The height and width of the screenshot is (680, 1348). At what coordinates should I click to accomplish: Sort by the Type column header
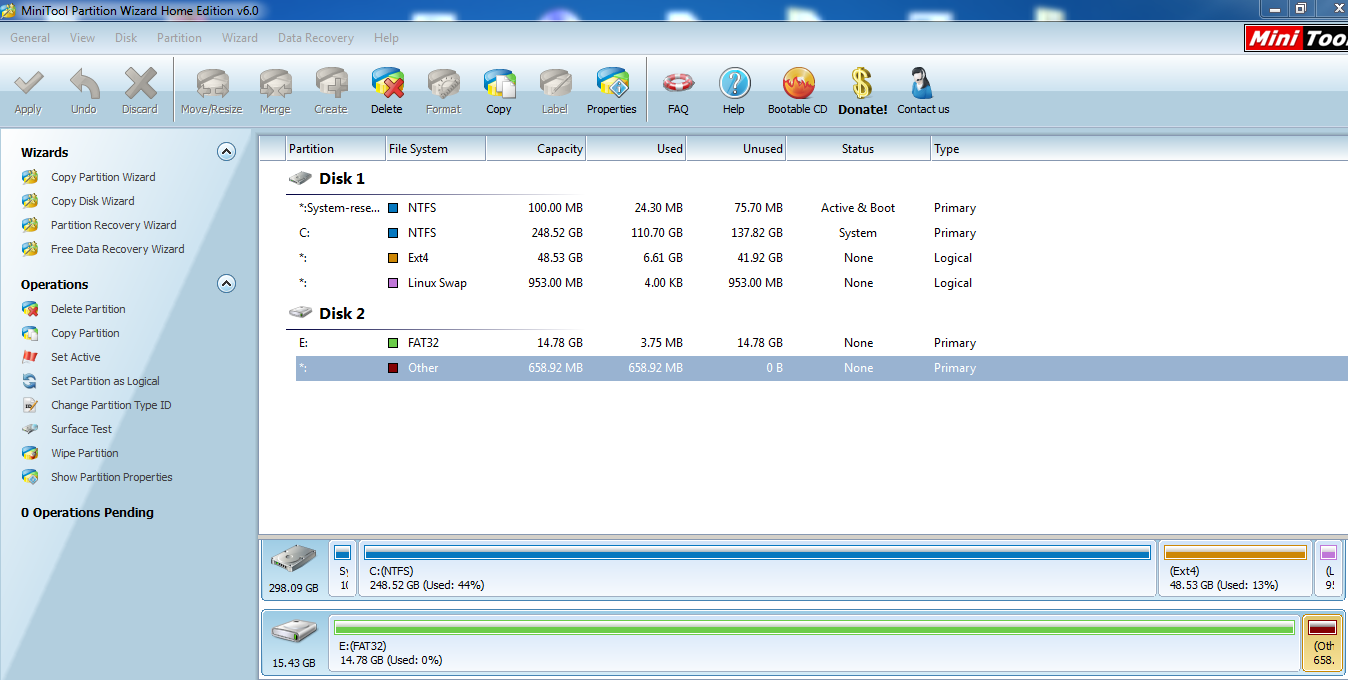pos(1139,149)
